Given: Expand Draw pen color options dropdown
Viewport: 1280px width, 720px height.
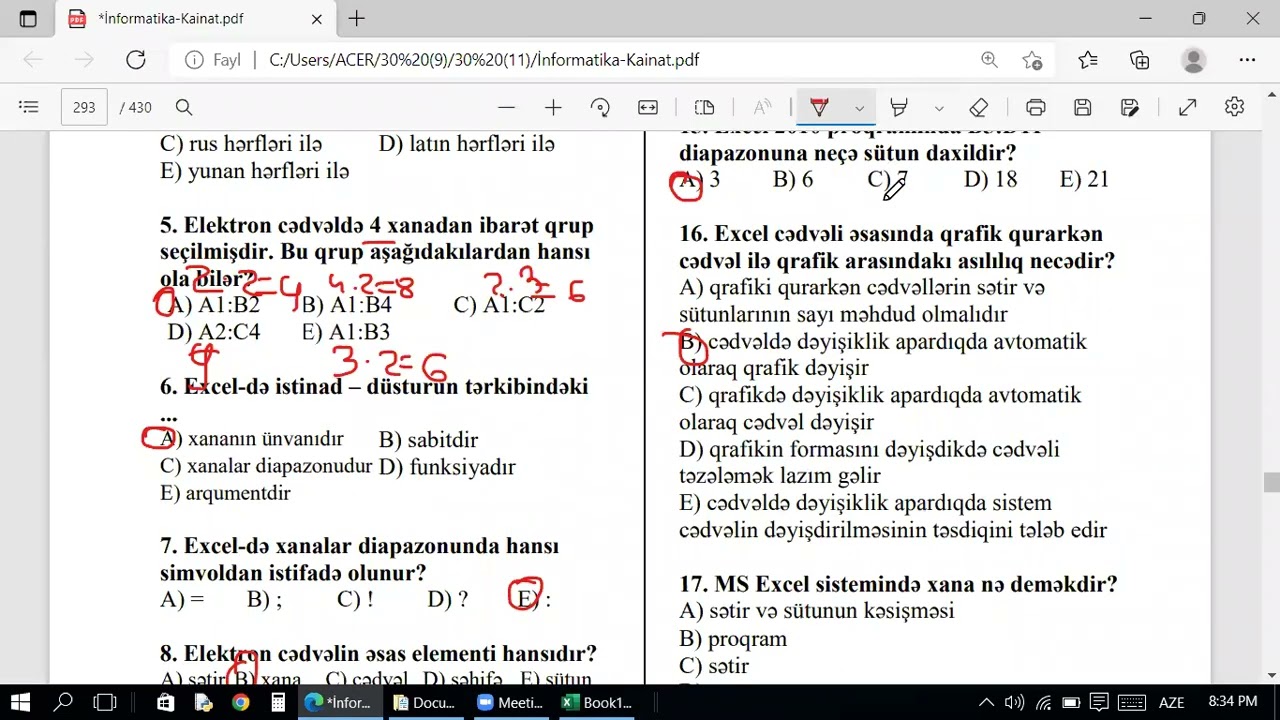Looking at the screenshot, I should tap(859, 107).
